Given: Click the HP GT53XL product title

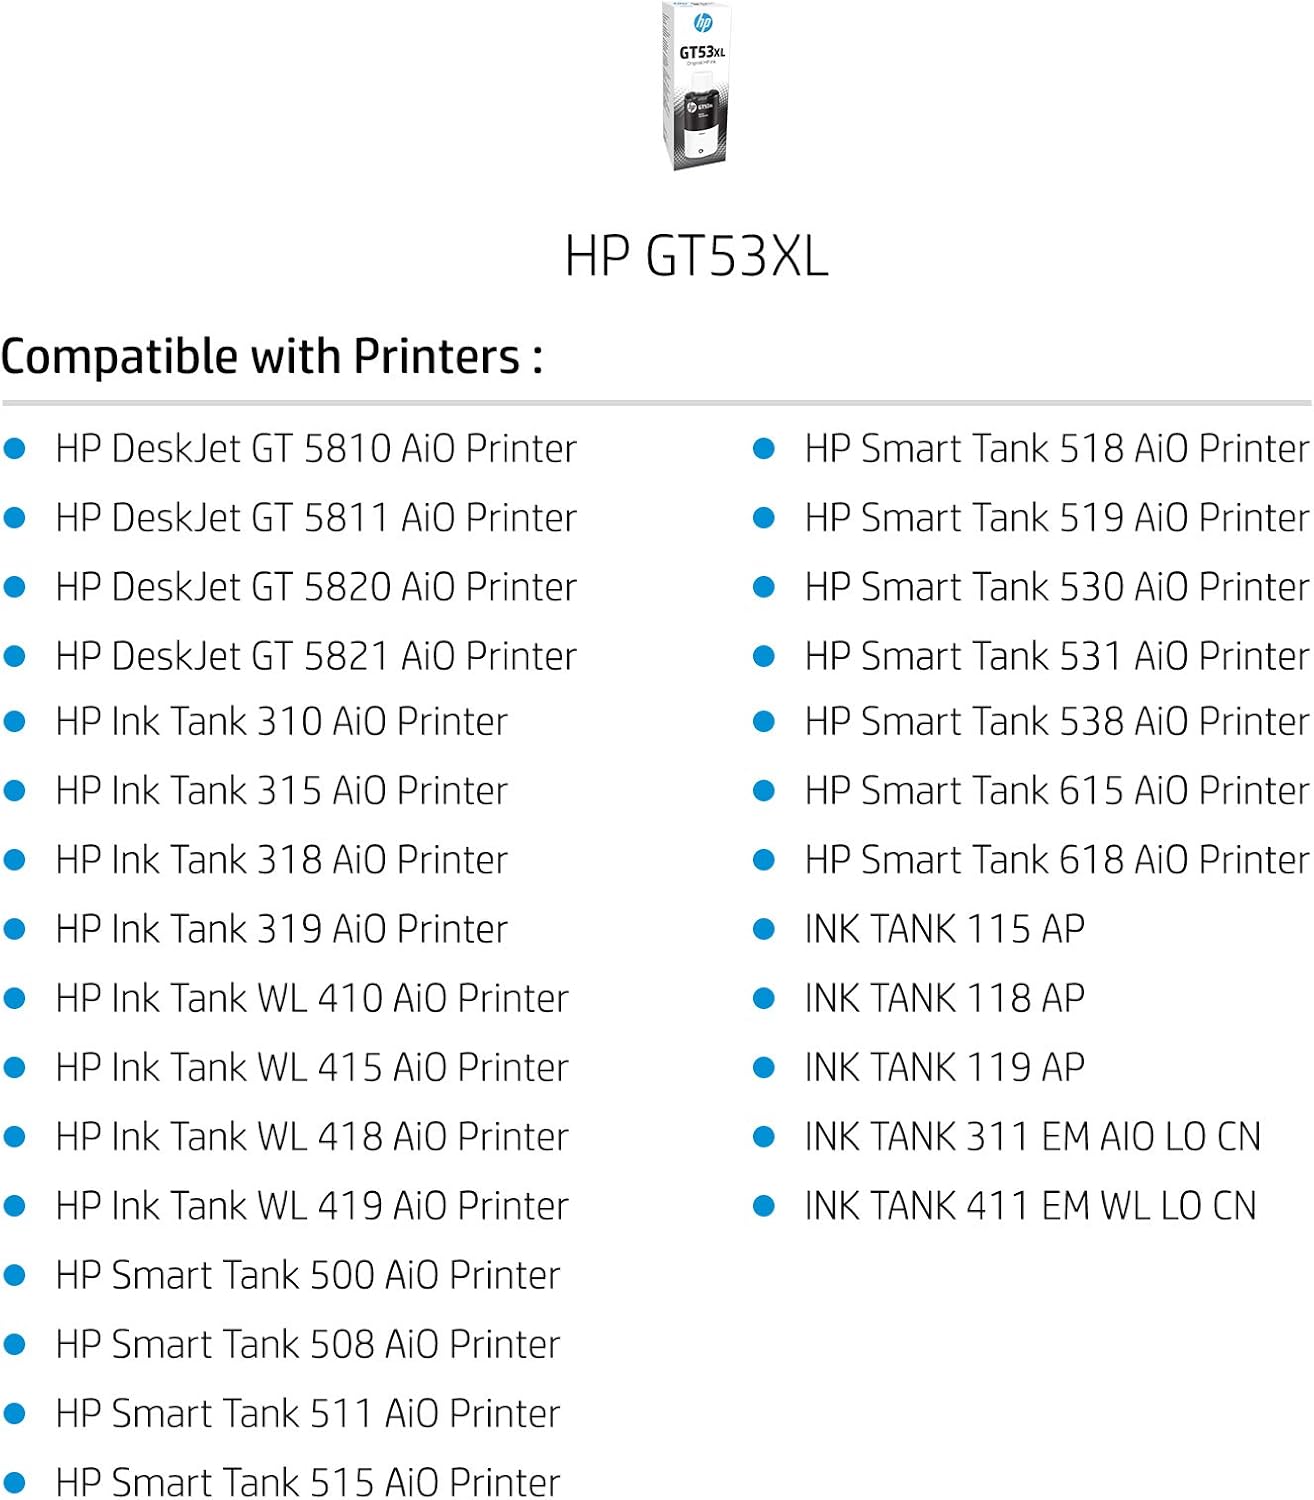Looking at the screenshot, I should point(696,256).
